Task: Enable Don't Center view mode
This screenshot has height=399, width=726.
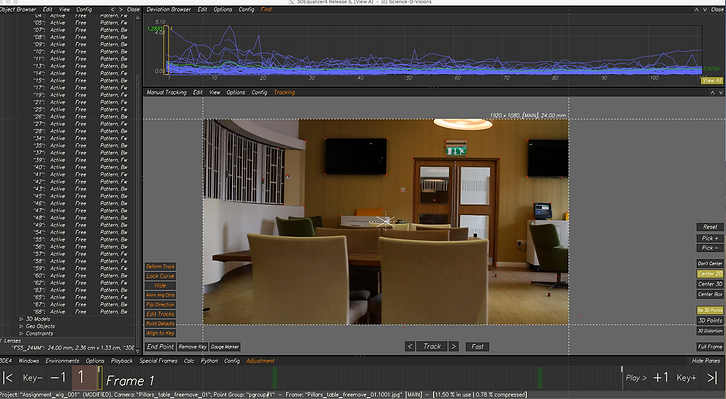Action: coord(710,263)
